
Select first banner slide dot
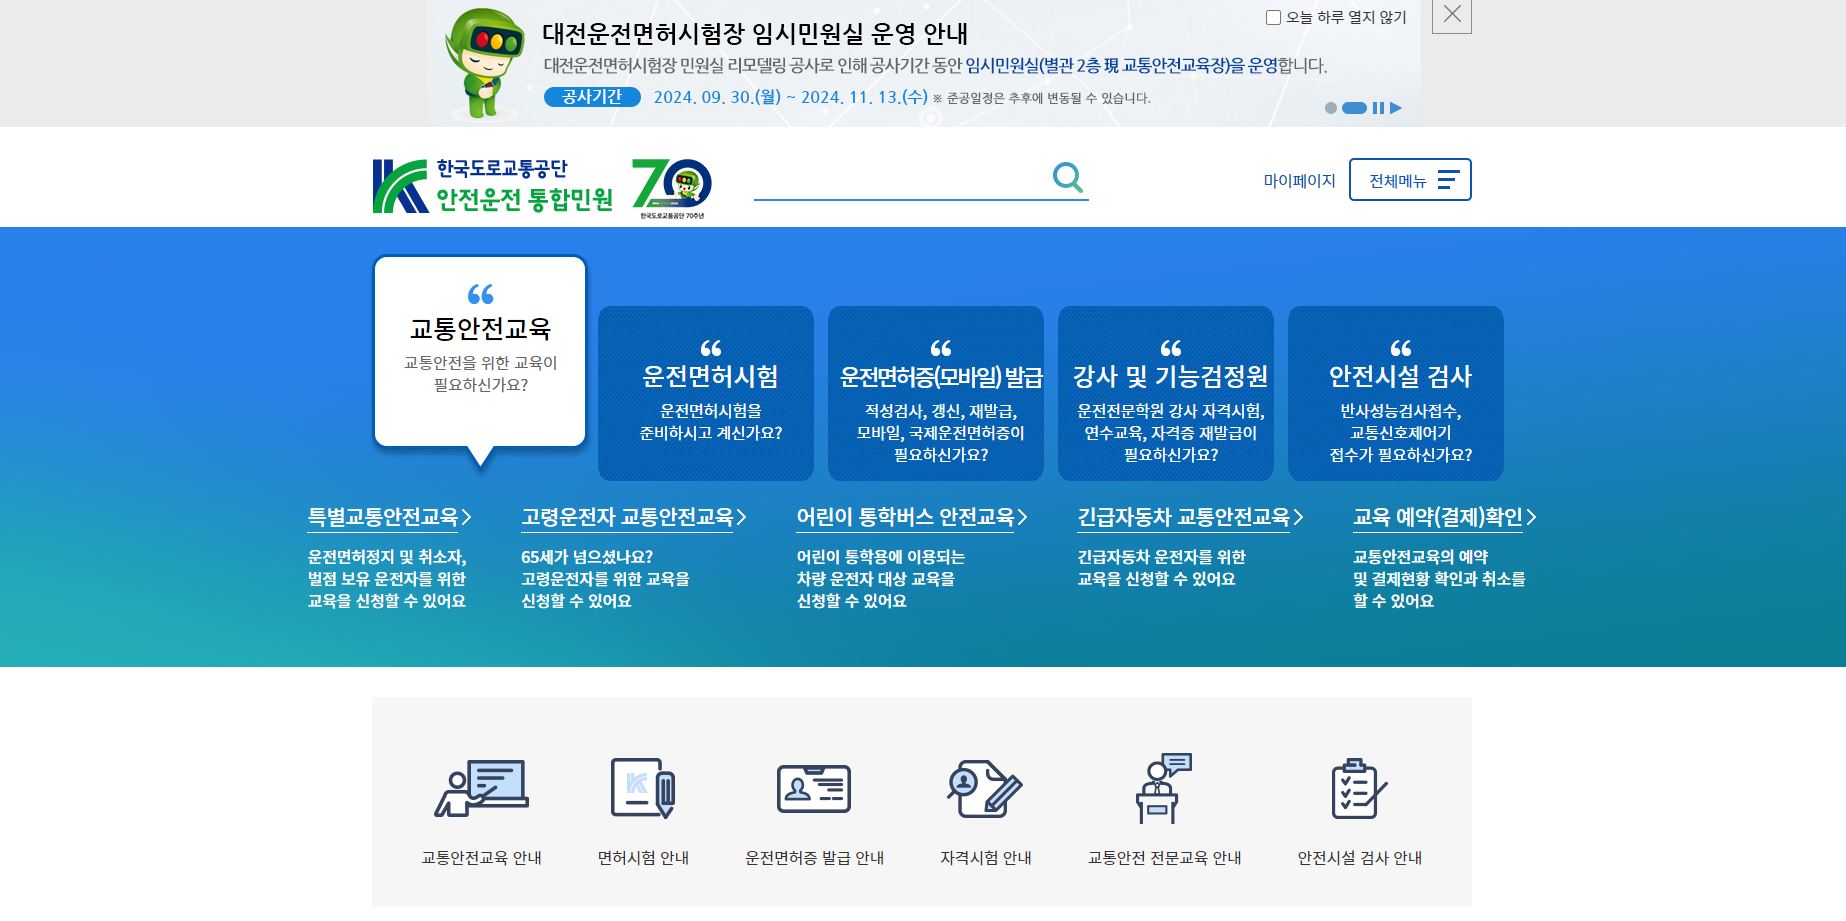[x=1331, y=108]
